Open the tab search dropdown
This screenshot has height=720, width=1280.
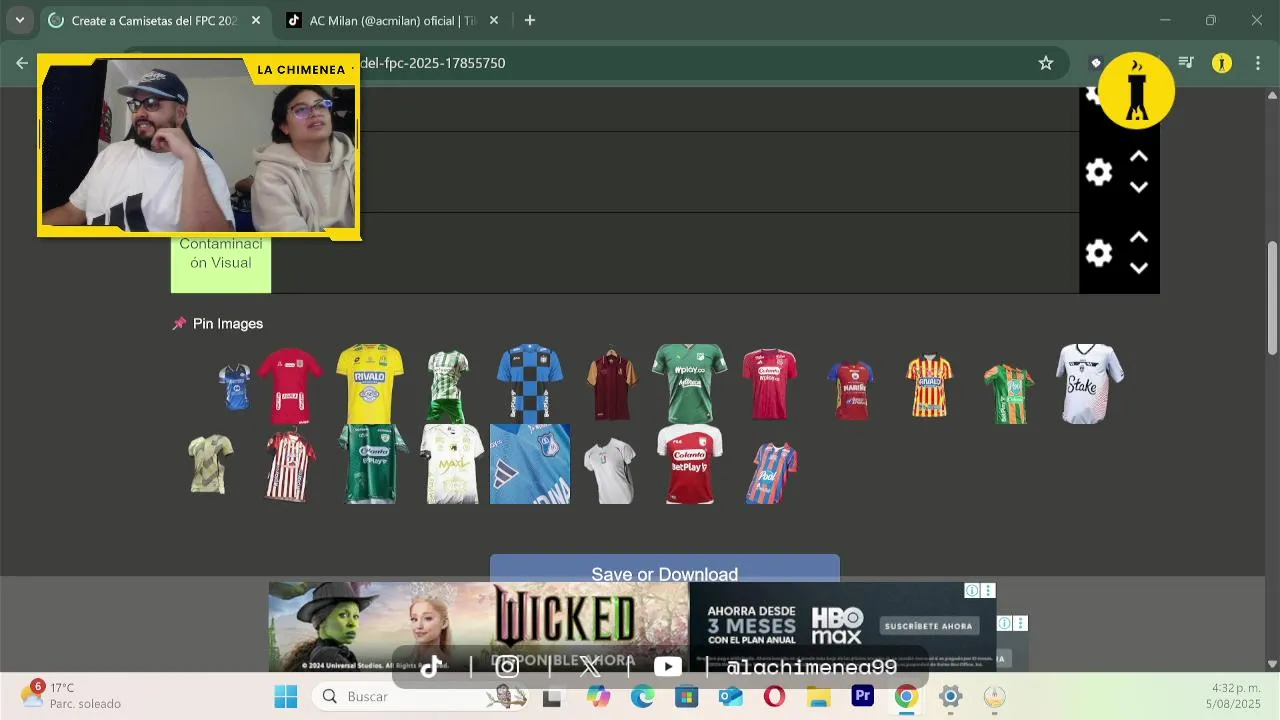pyautogui.click(x=19, y=20)
